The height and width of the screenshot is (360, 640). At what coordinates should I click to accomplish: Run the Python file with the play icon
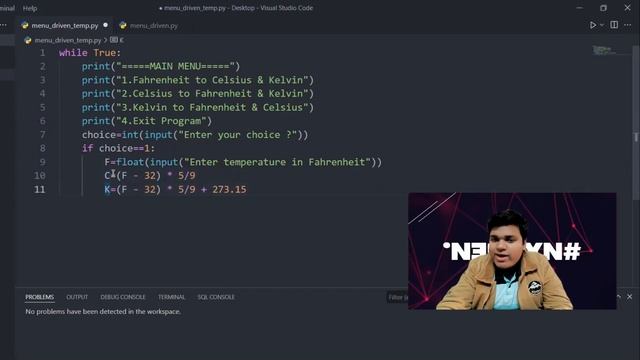tap(593, 25)
